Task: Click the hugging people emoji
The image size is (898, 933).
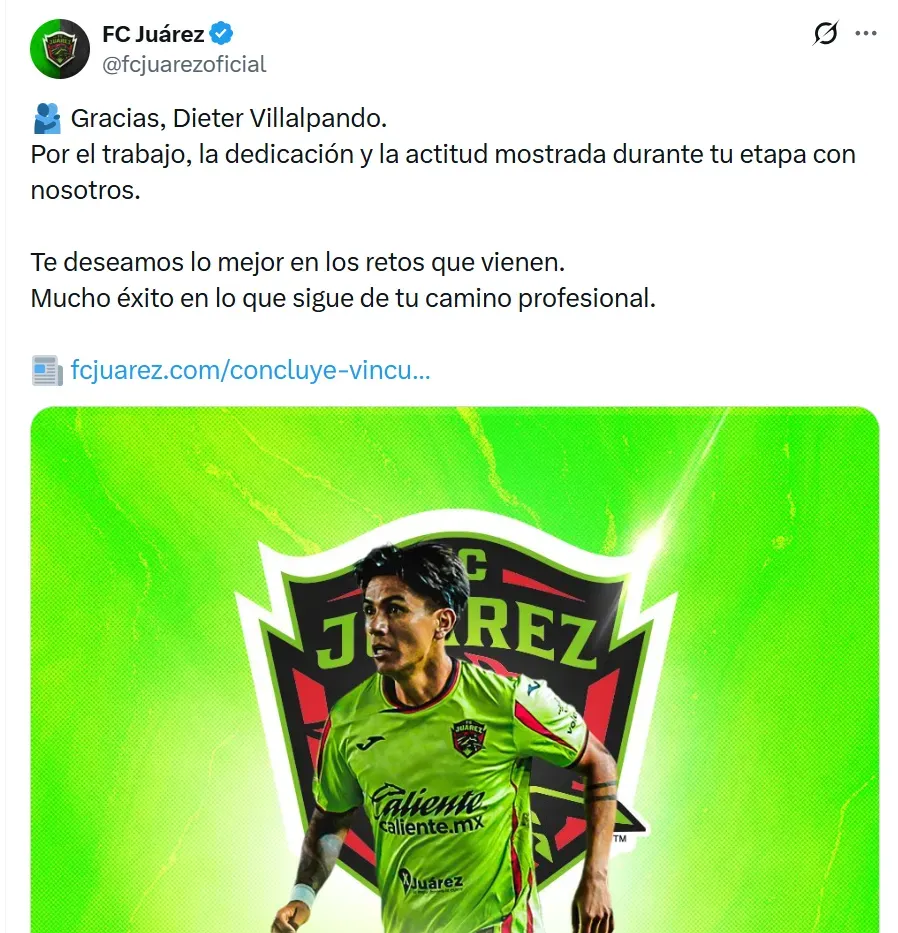Action: [x=47, y=118]
